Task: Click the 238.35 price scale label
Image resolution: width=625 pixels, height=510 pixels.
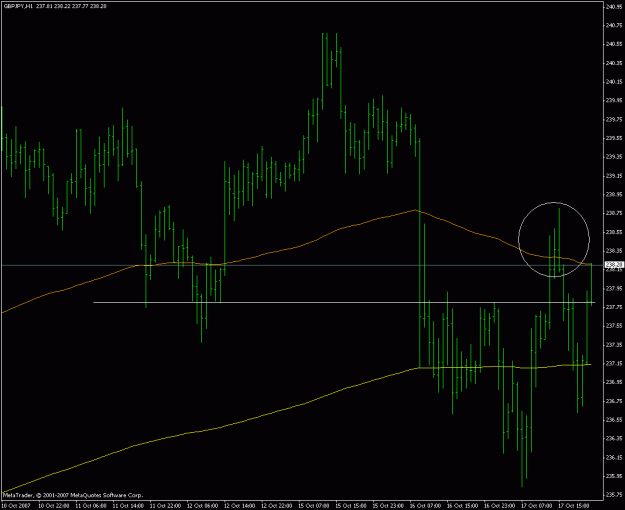Action: 614,251
